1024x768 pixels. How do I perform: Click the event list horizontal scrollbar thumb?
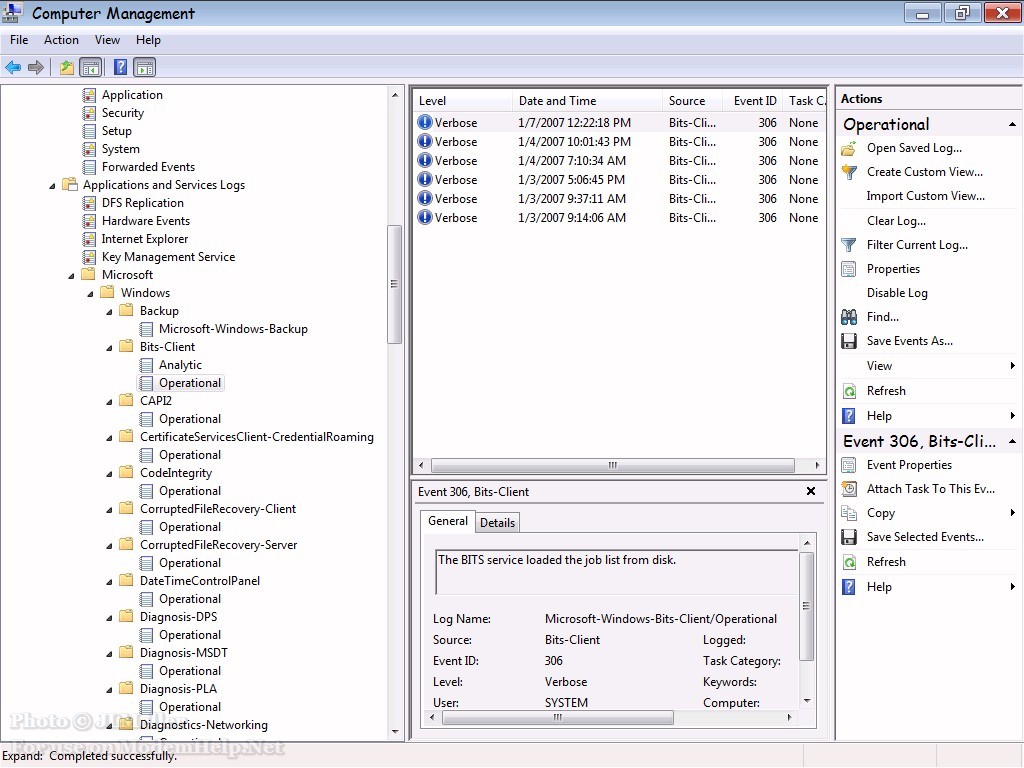click(x=613, y=466)
